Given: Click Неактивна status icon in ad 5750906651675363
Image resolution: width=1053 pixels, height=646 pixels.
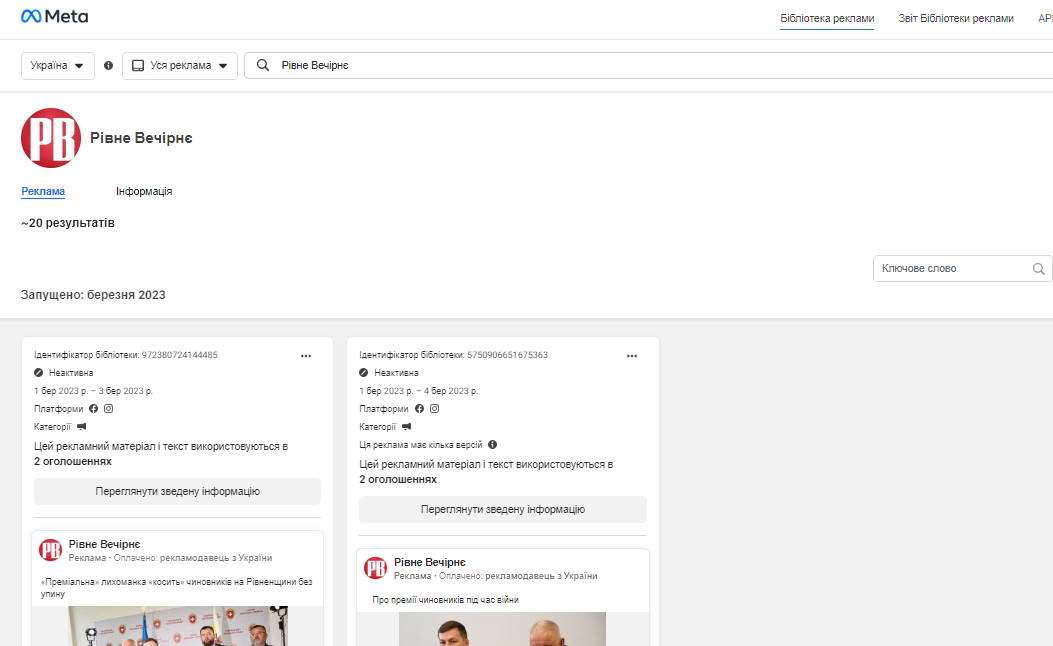Looking at the screenshot, I should (364, 373).
